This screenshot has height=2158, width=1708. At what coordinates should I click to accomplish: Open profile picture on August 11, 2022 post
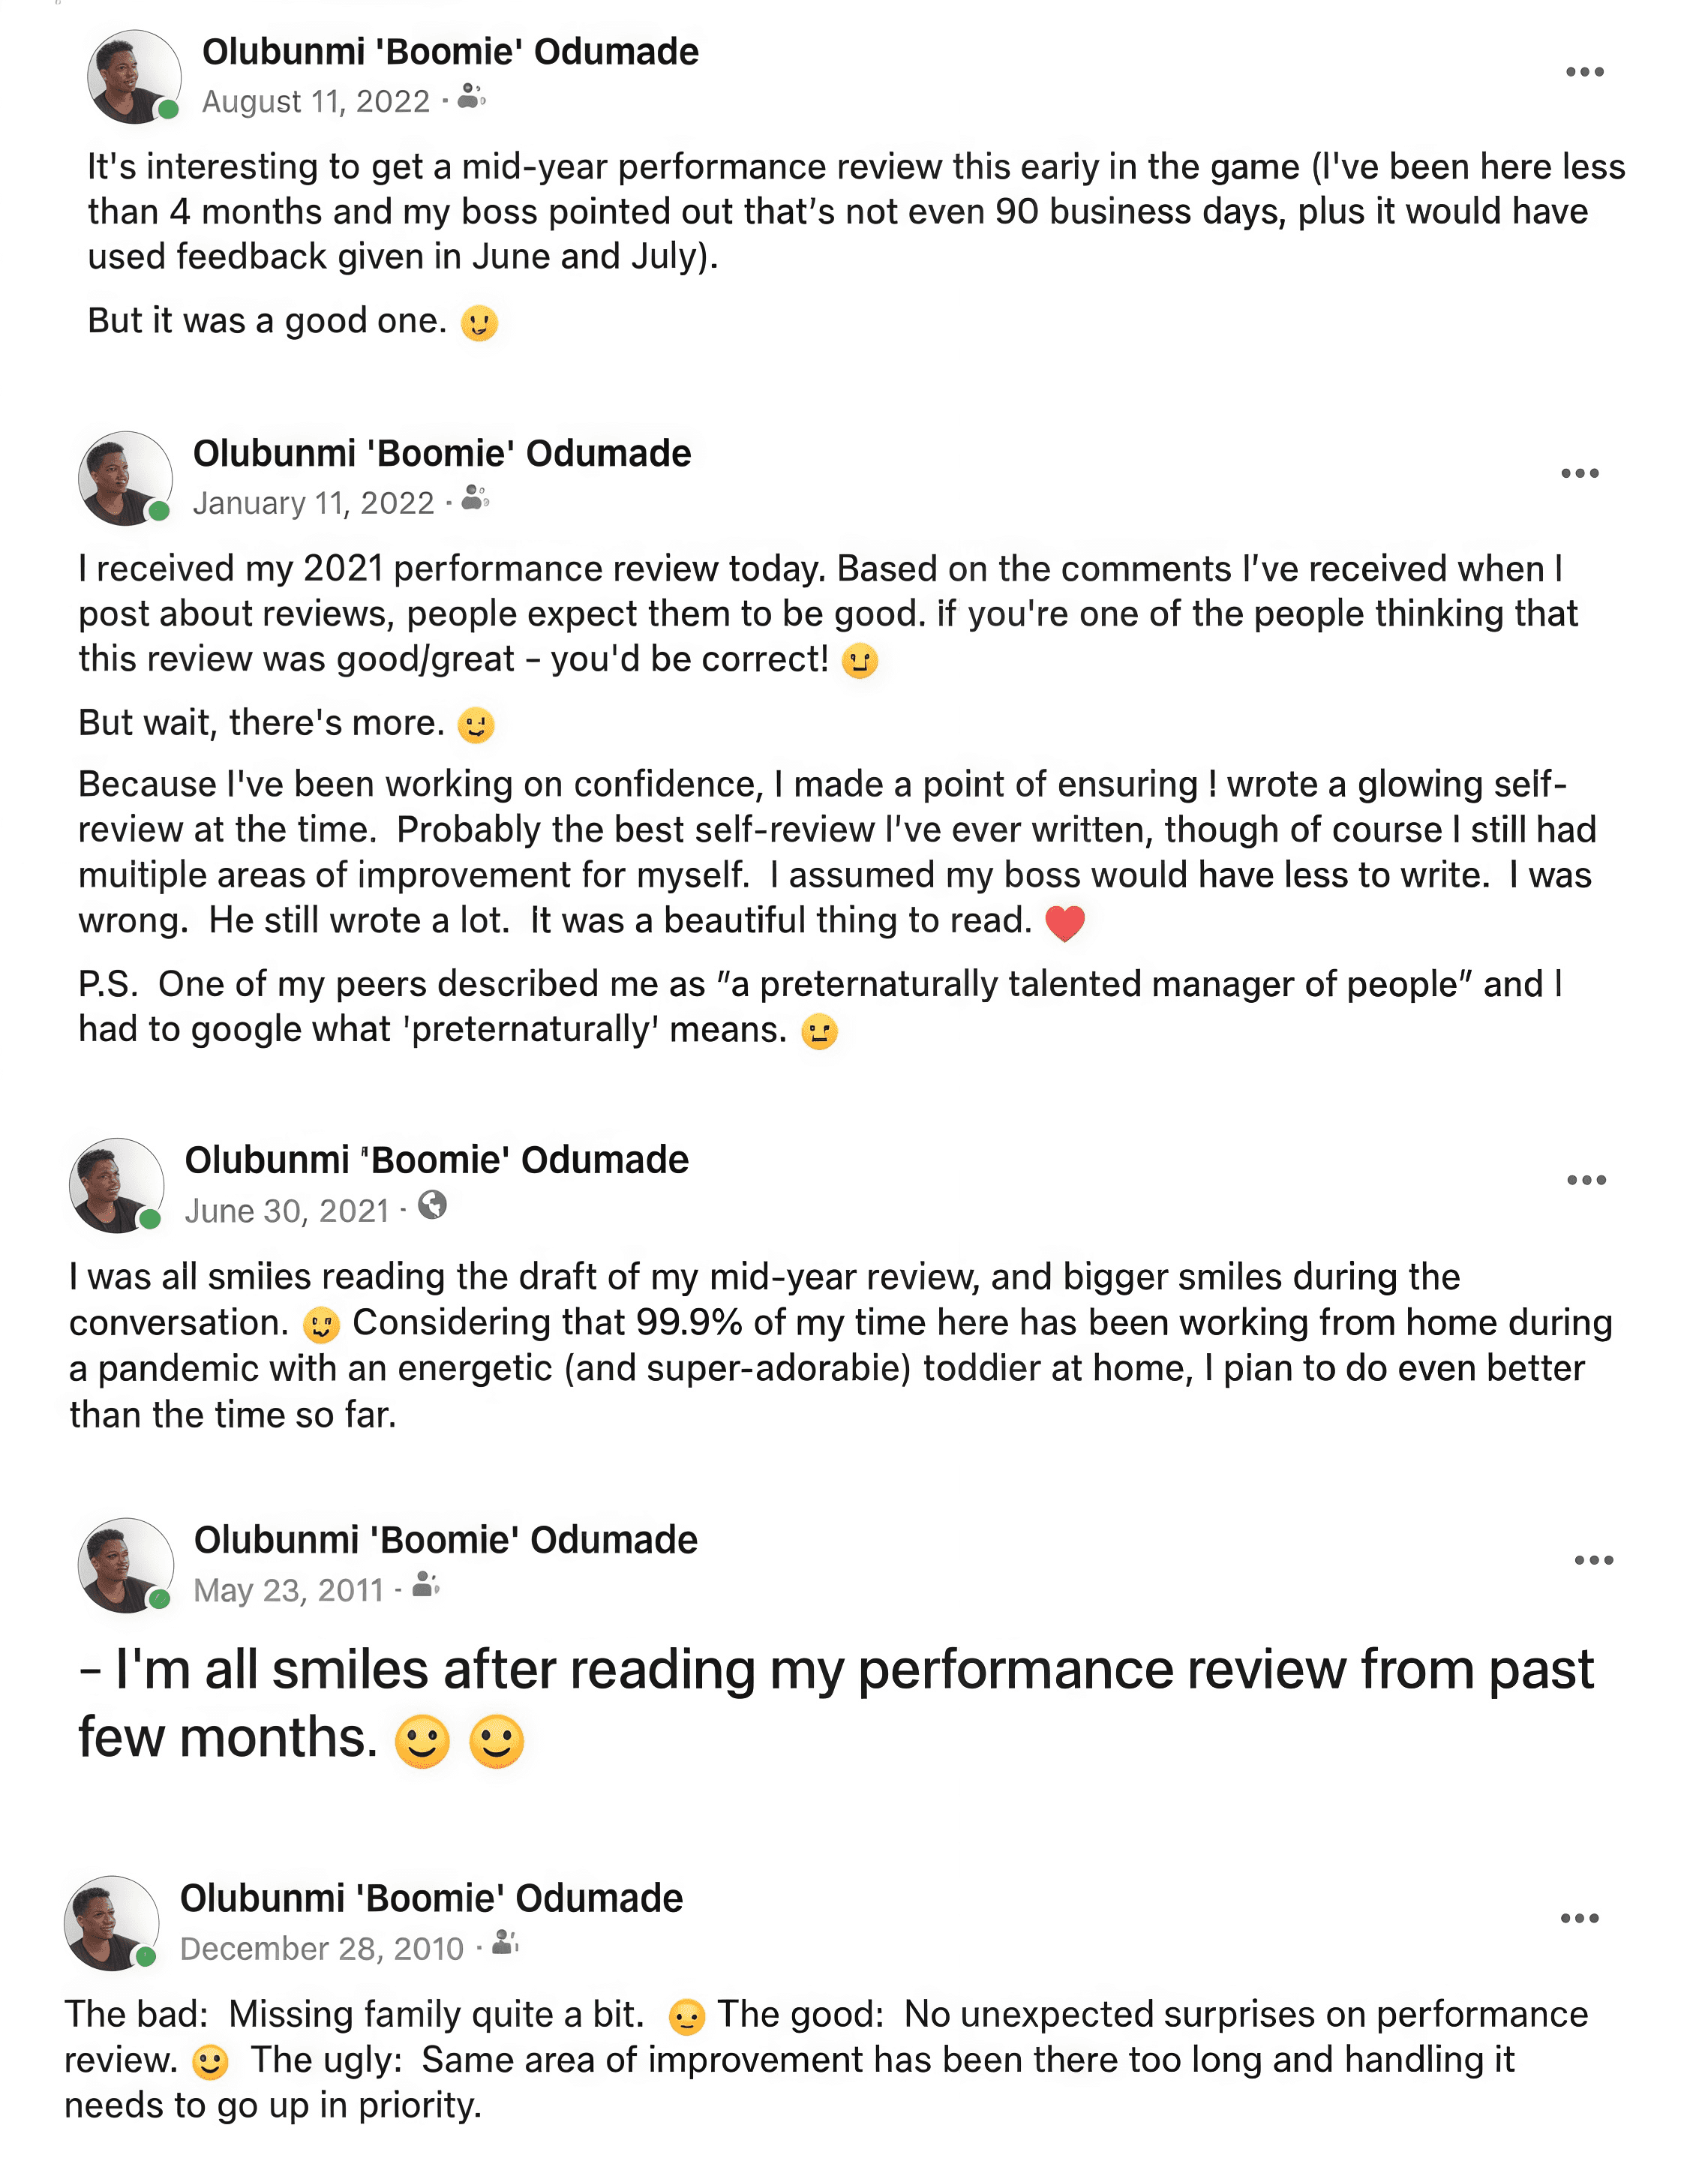point(134,77)
